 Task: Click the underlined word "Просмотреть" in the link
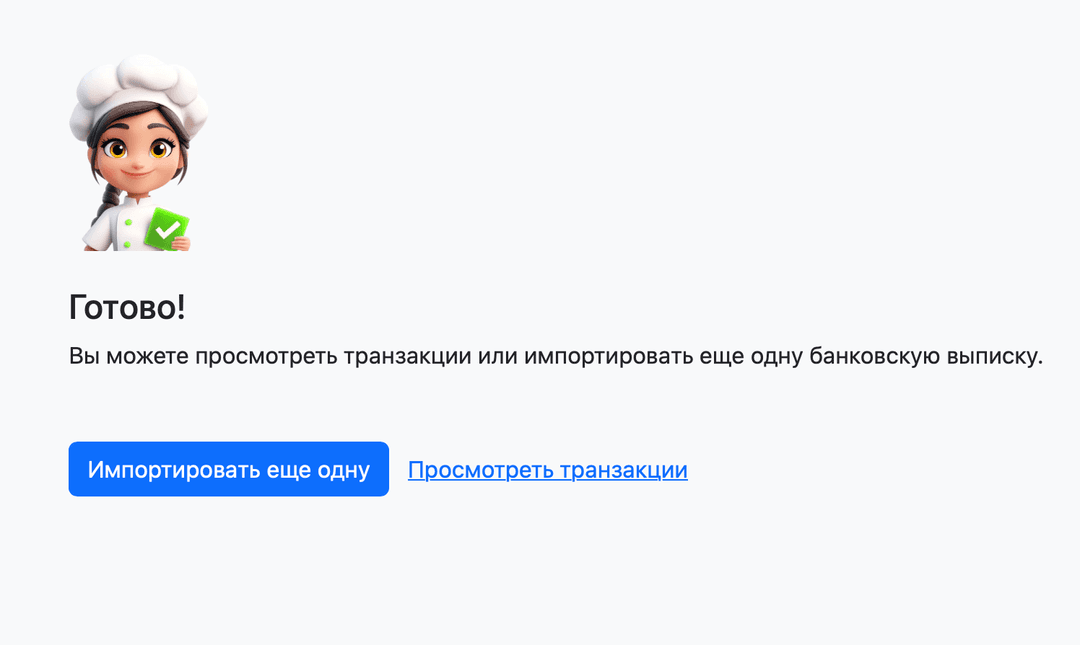coord(480,470)
